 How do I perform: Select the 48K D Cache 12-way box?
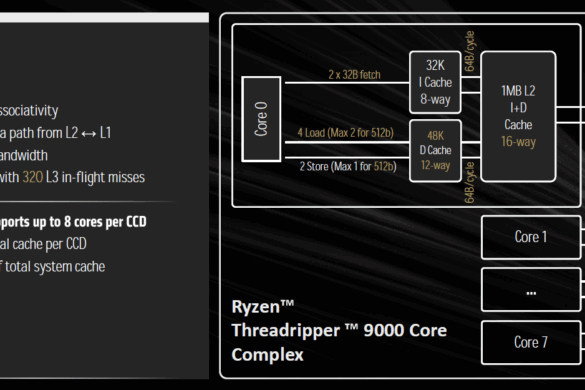435,151
